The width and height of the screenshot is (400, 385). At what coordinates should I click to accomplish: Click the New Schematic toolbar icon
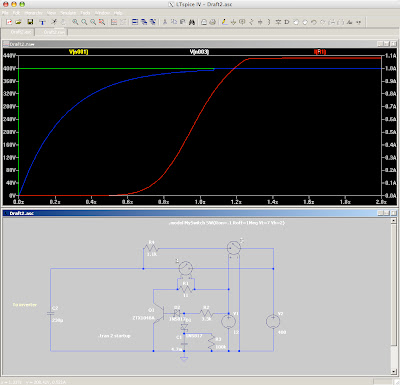tap(9, 22)
